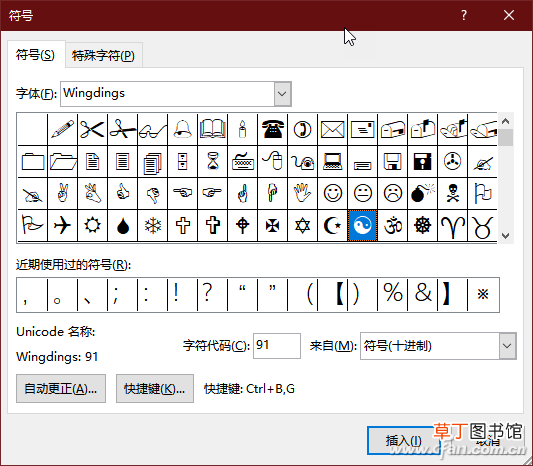Click the 自动更正(A)... button
Screen dimensions: 533x466
61,389
